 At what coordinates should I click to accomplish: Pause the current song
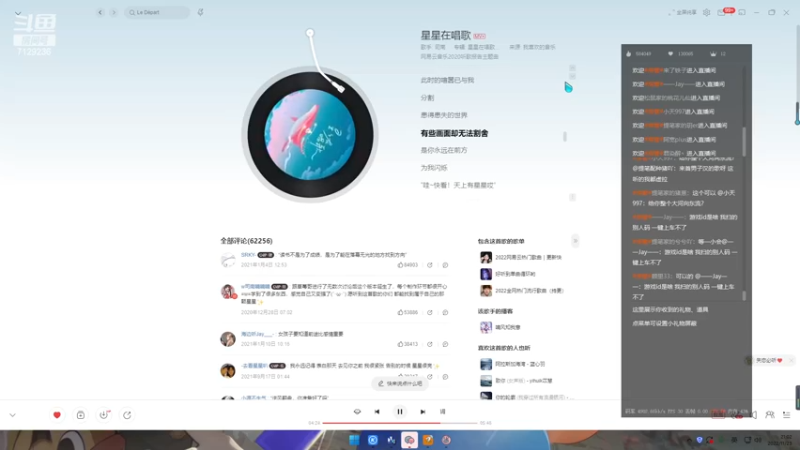click(x=400, y=412)
